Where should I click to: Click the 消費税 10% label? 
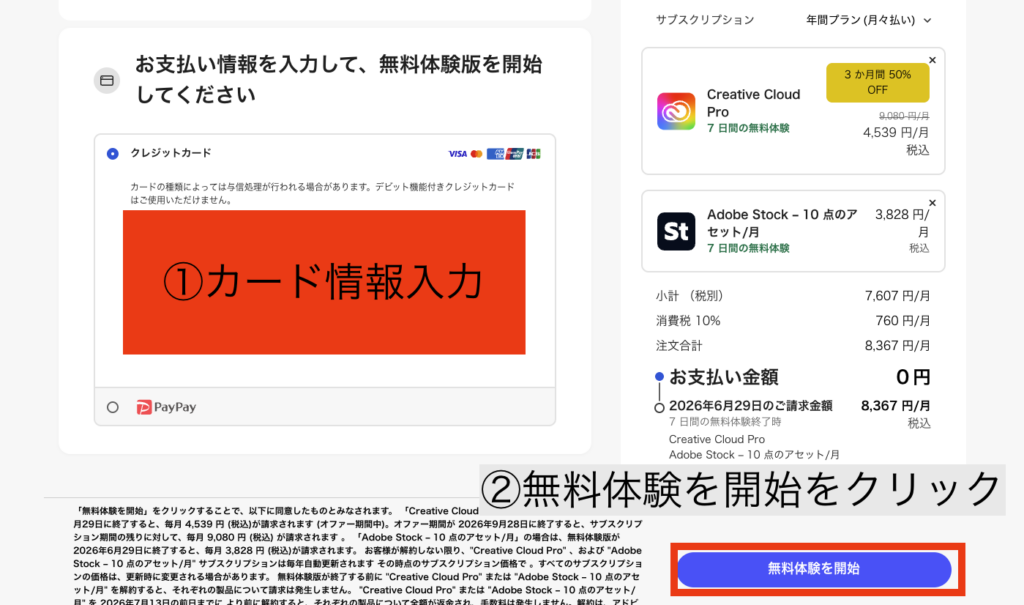click(x=688, y=321)
